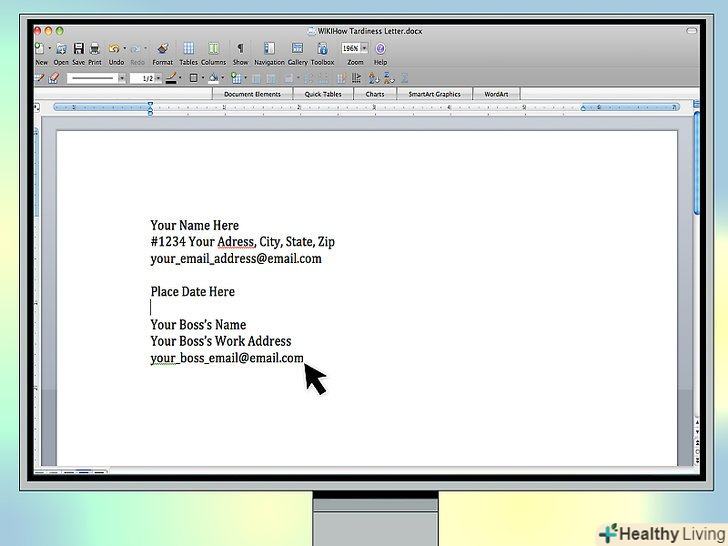Viewport: 728px width, 546px height.
Task: Click the document icon beside the title
Action: click(312, 31)
